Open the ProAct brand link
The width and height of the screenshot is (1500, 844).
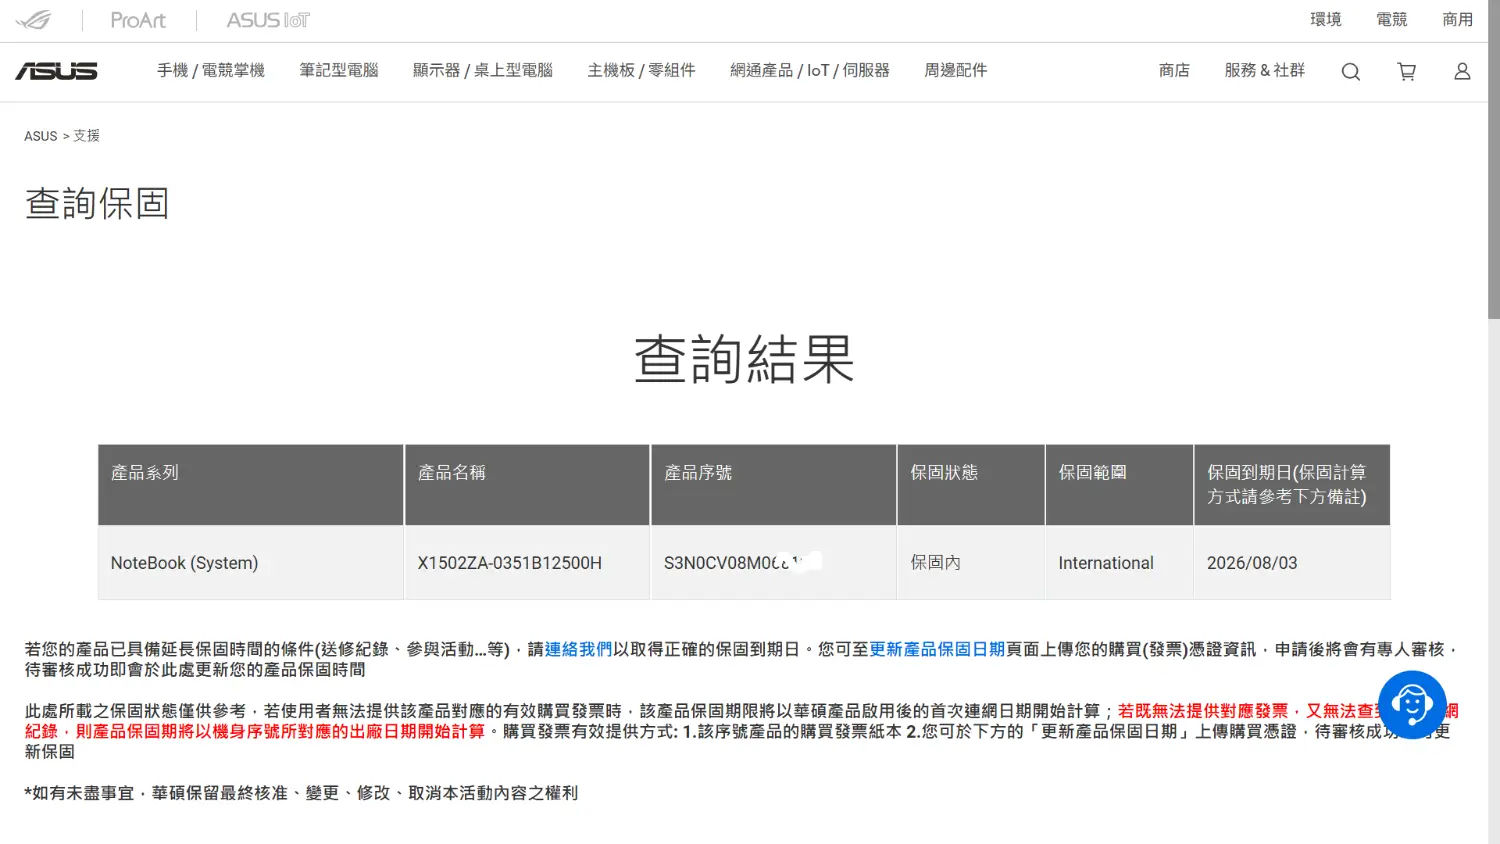(138, 20)
